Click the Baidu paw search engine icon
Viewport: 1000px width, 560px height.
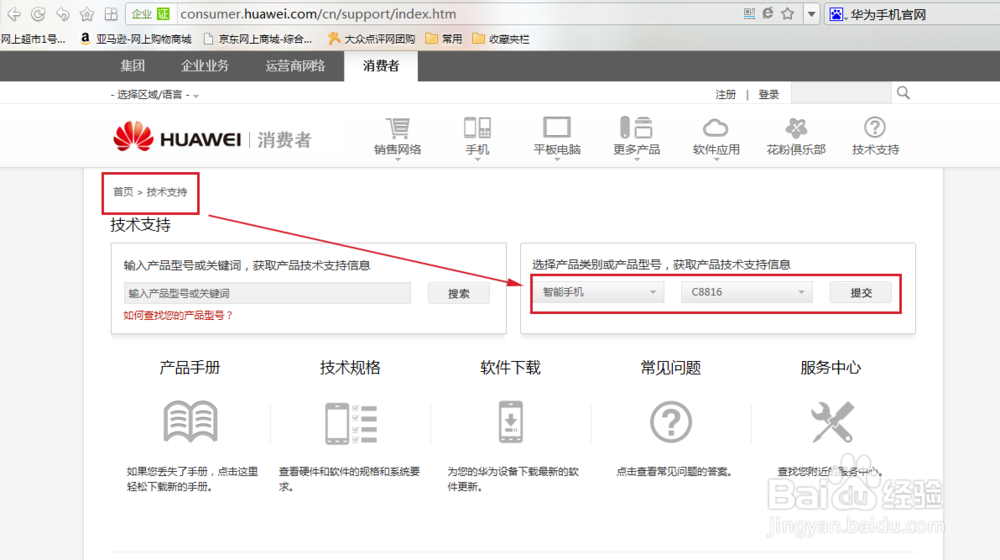point(836,14)
